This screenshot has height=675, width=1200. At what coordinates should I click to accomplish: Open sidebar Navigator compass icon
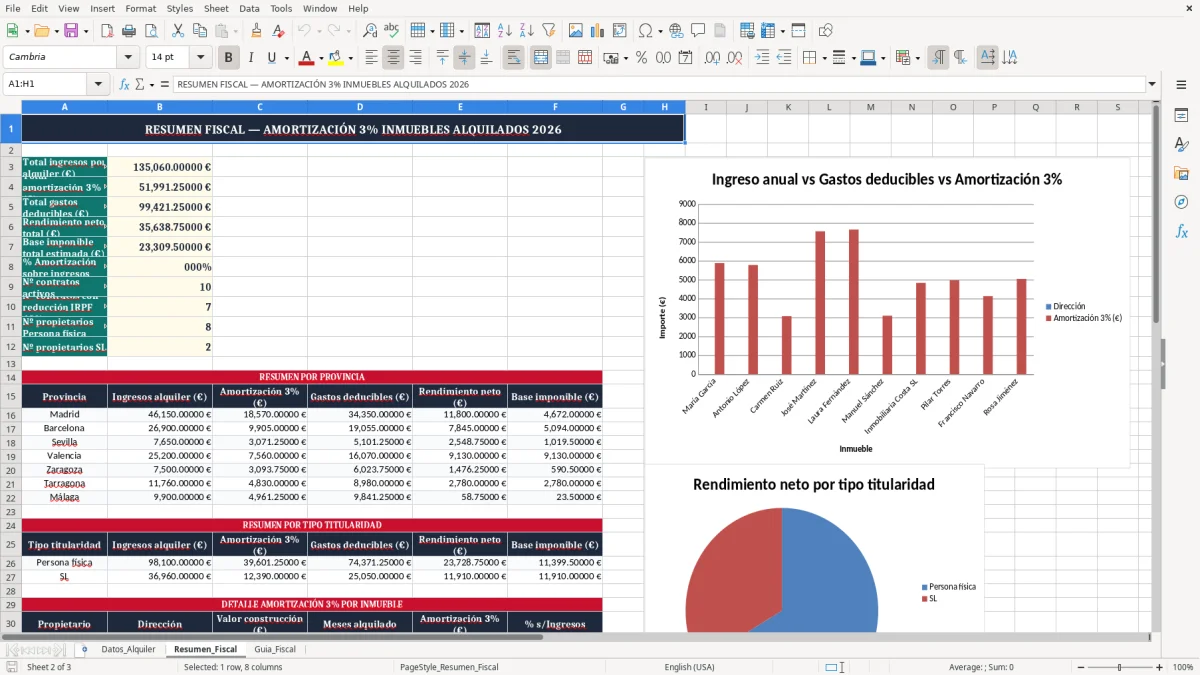pos(1181,202)
